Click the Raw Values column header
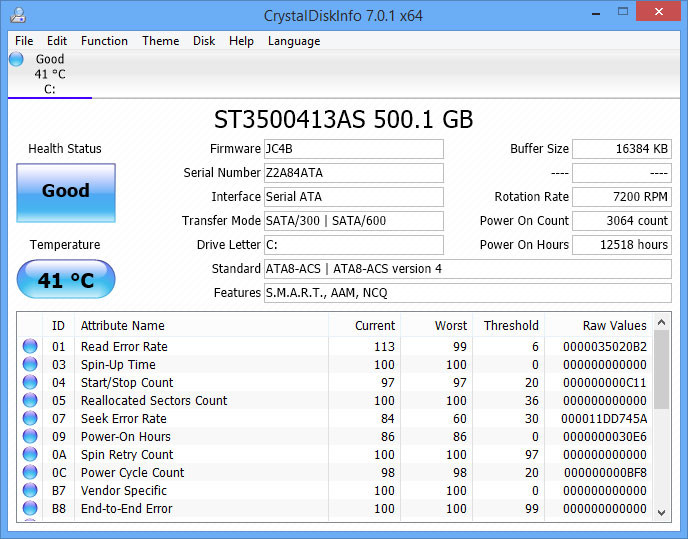The height and width of the screenshot is (539, 688). pos(599,326)
